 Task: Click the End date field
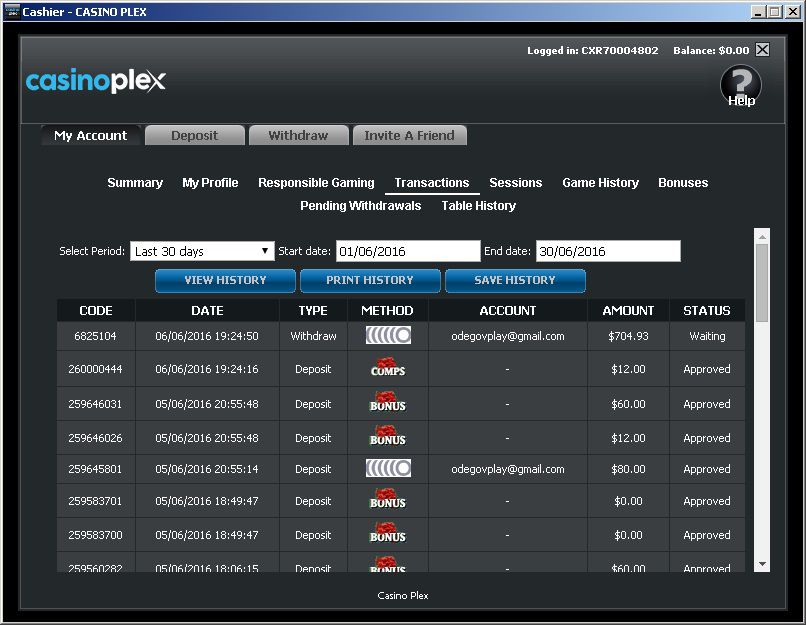point(608,251)
